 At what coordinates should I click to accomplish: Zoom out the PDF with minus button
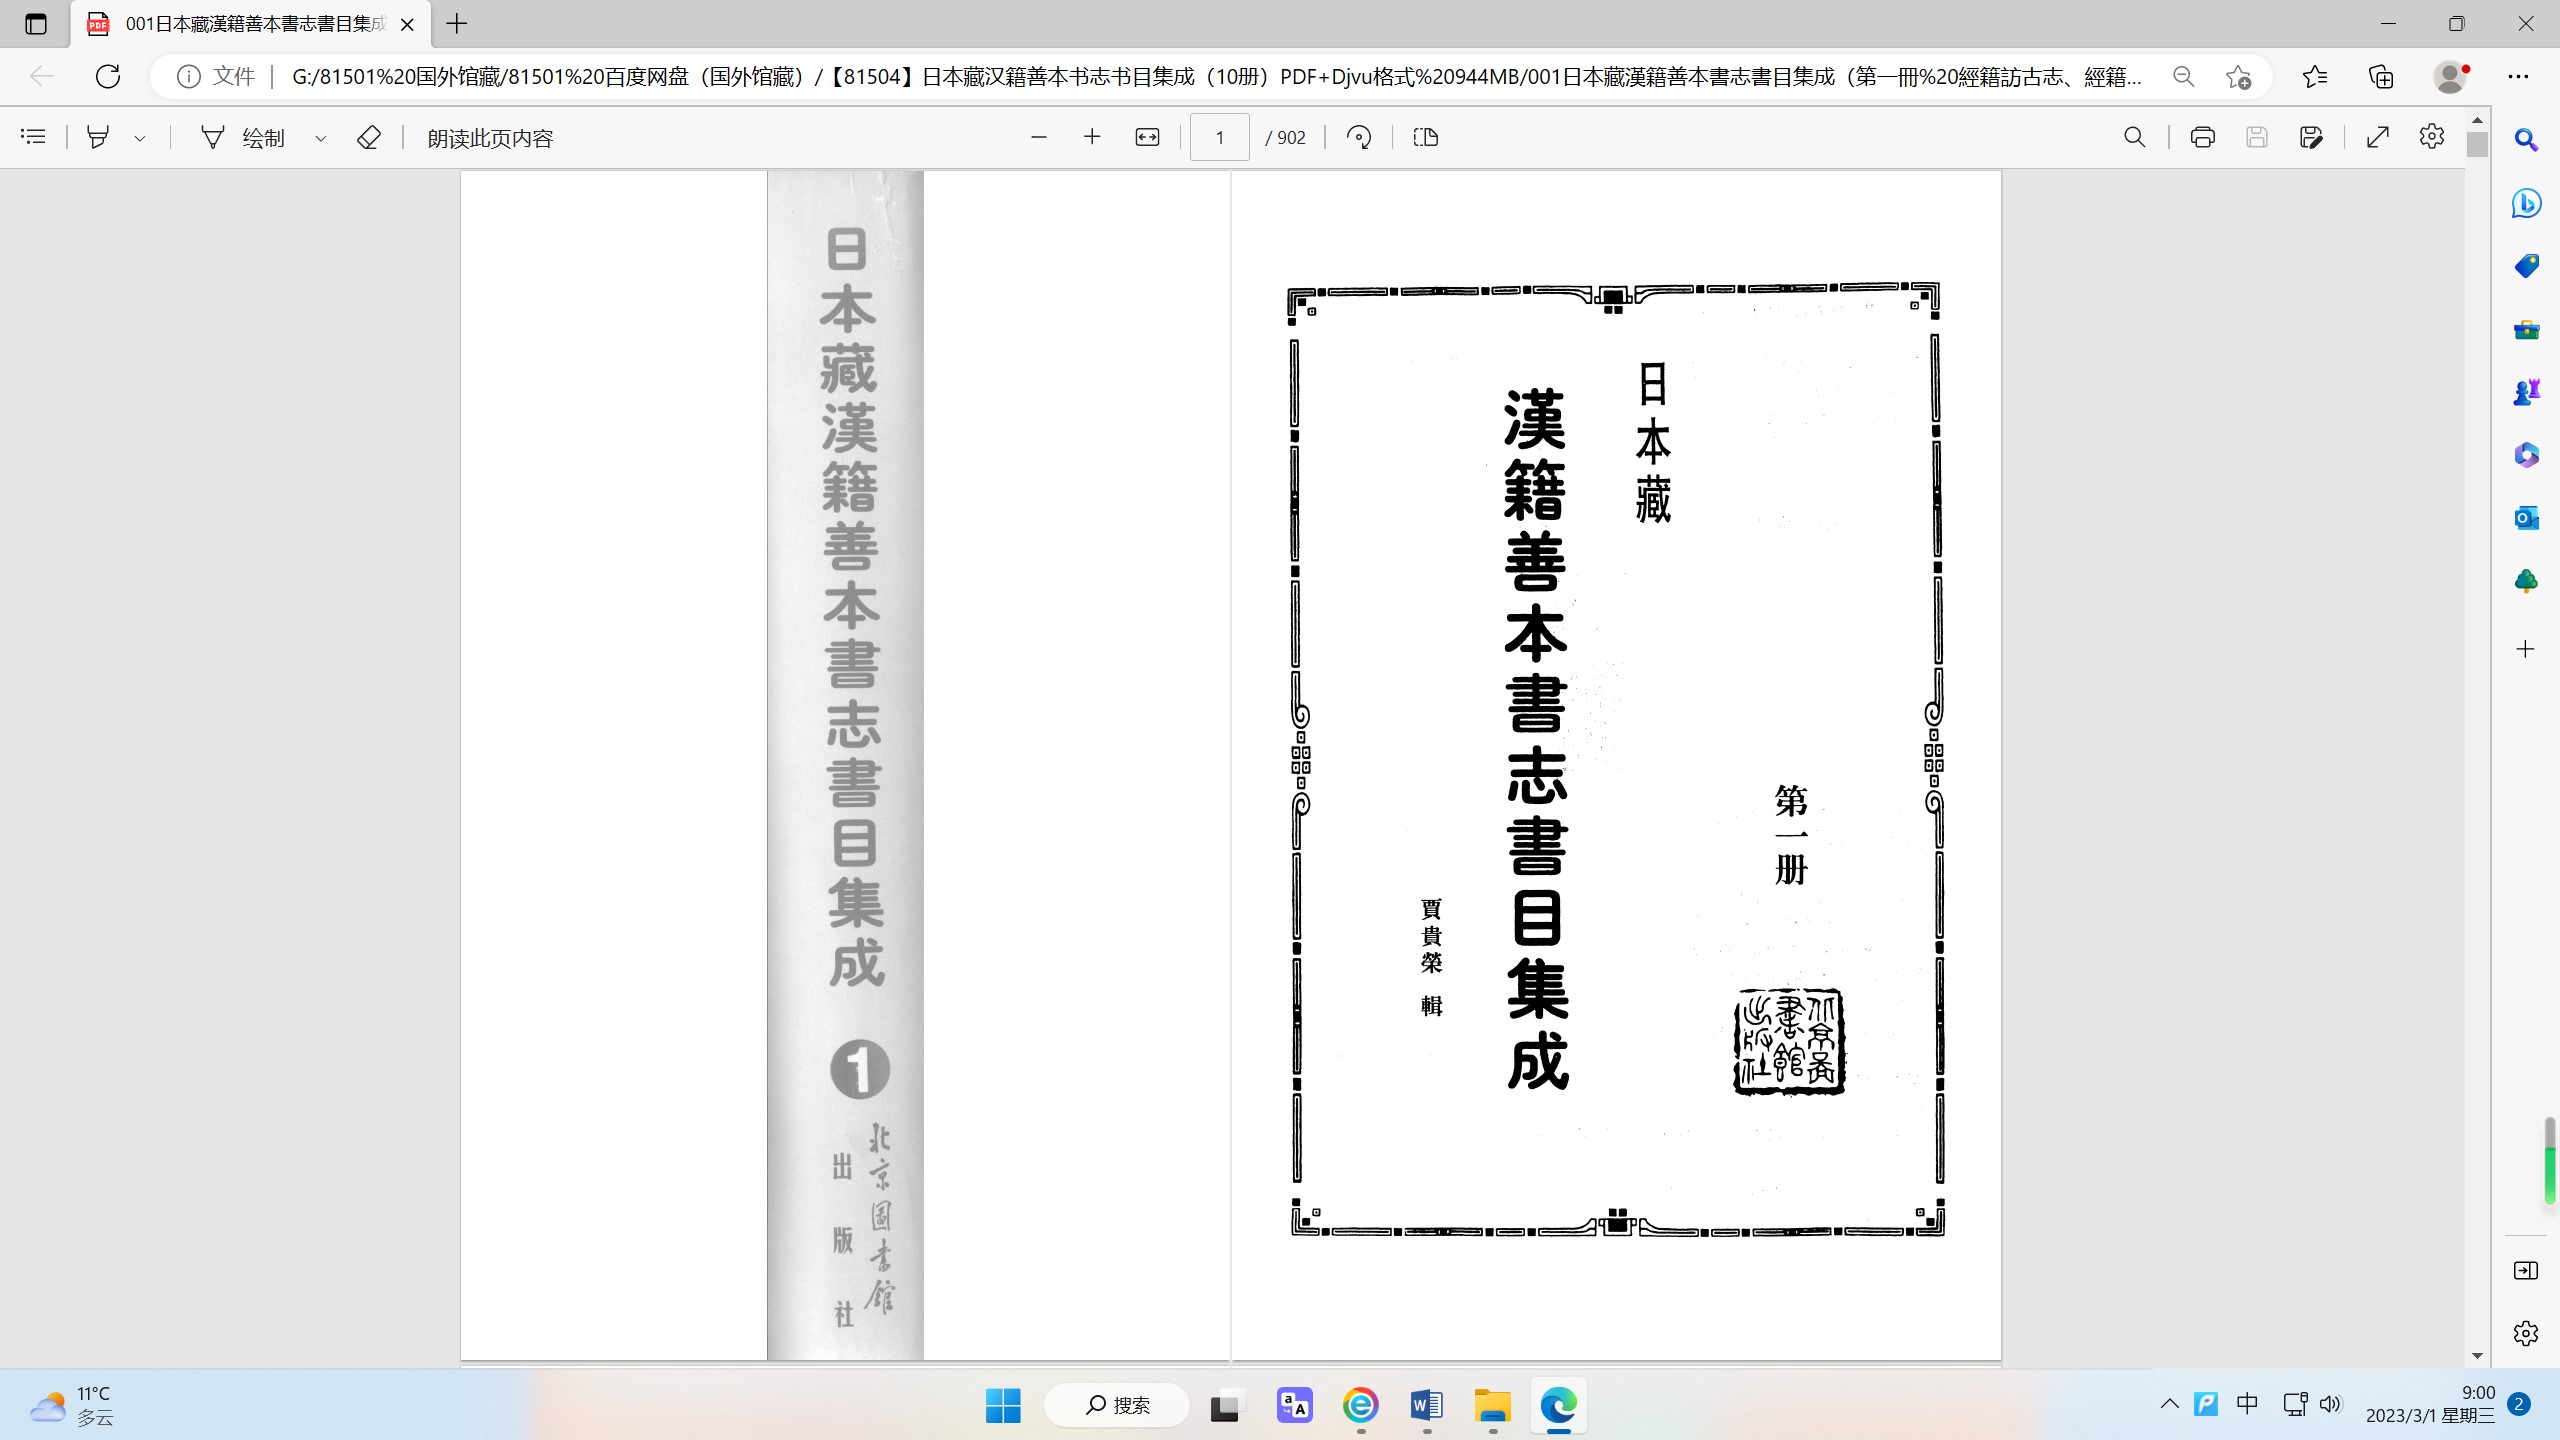pos(1038,137)
